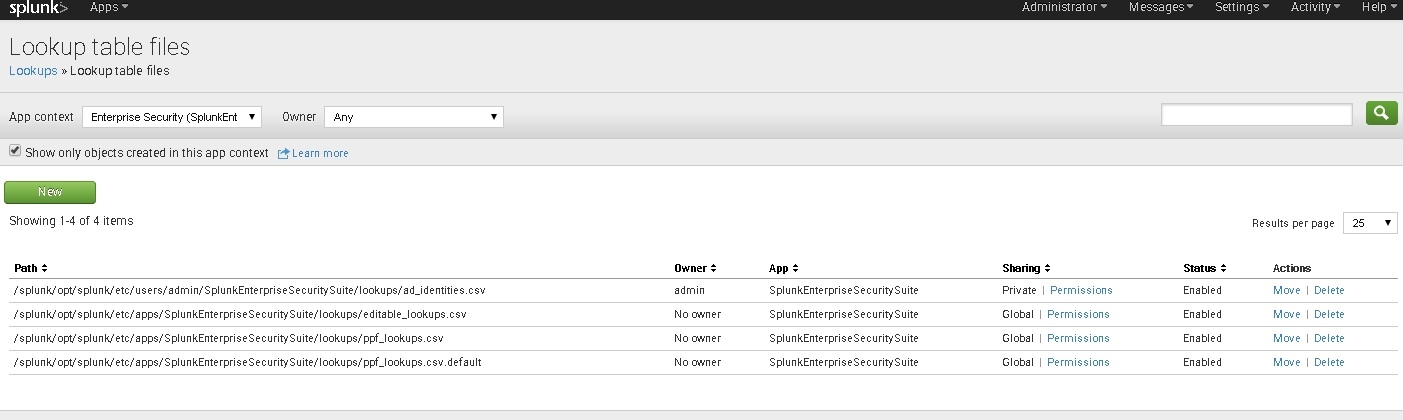Sort table by Path column
Screen dimensions: 1403x420
coord(31,268)
